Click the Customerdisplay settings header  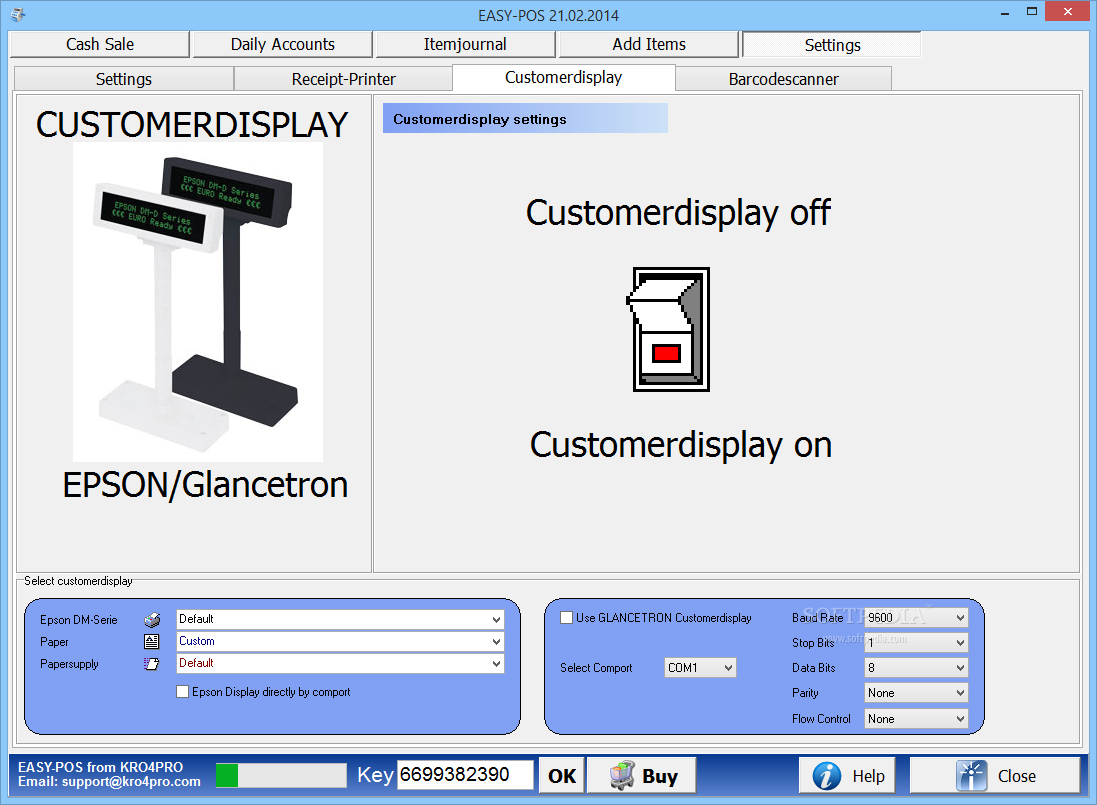pos(525,119)
